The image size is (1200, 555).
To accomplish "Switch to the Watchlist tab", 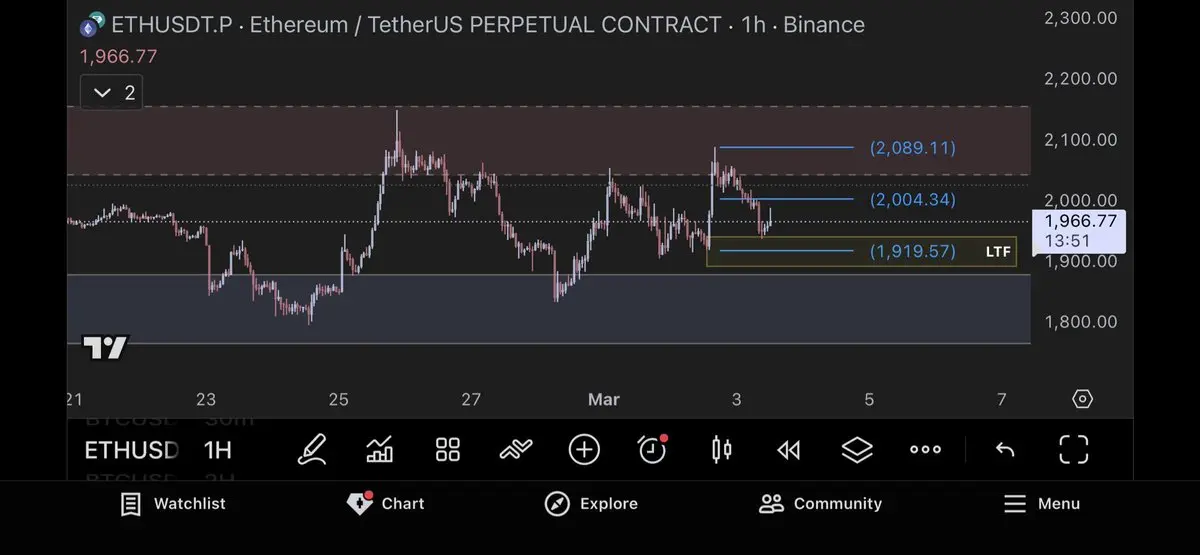I will click(x=173, y=504).
